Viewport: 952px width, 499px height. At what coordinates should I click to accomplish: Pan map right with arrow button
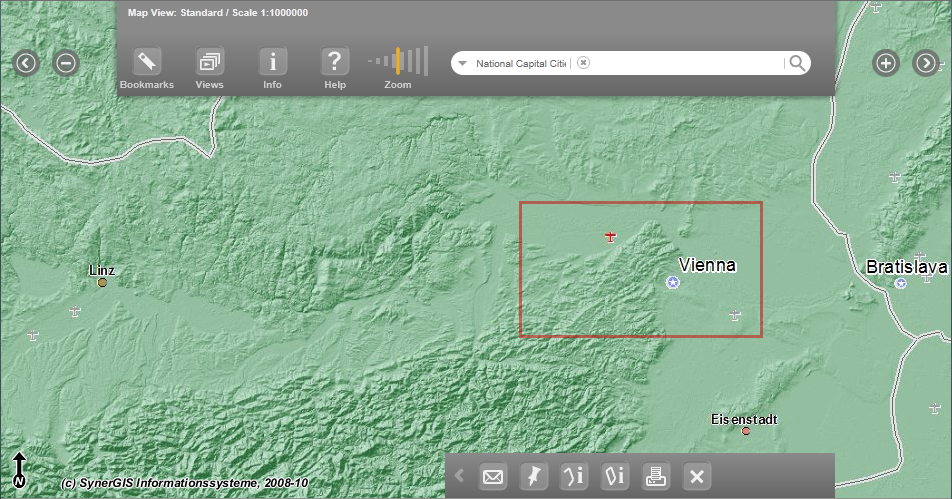coord(926,63)
